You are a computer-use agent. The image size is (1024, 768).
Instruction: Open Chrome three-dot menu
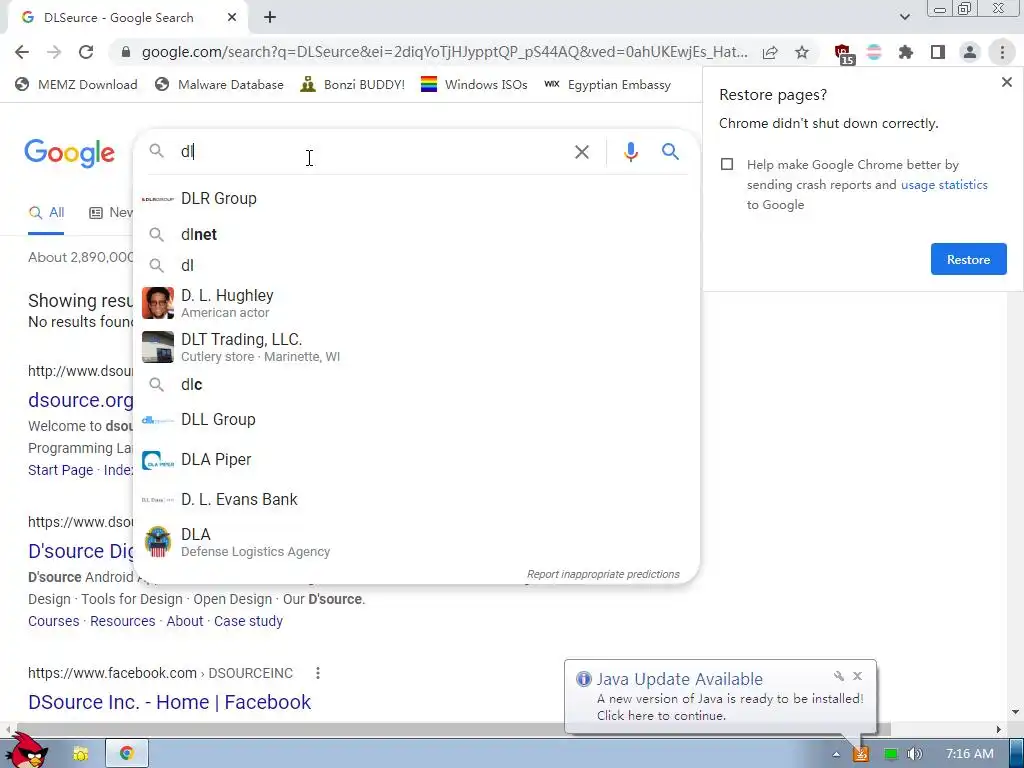click(1002, 52)
